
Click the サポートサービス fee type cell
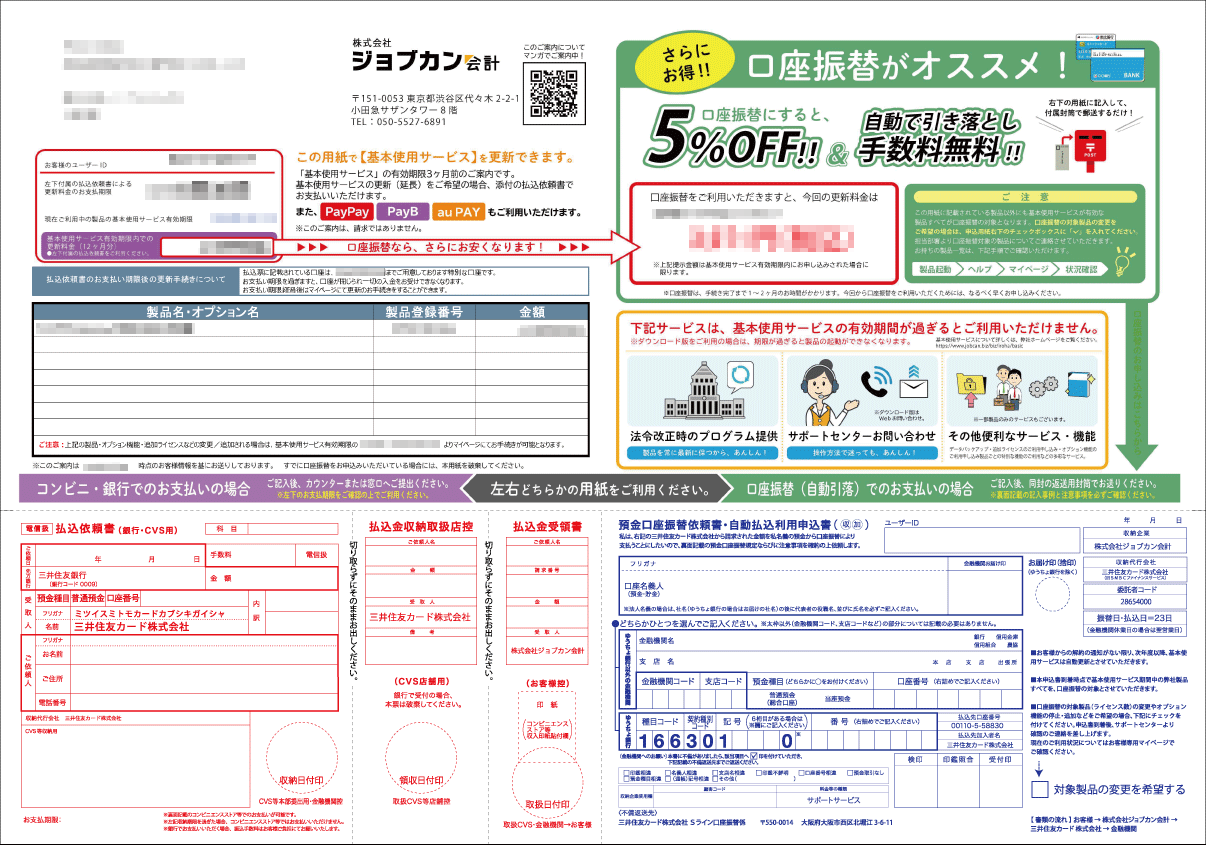[834, 801]
